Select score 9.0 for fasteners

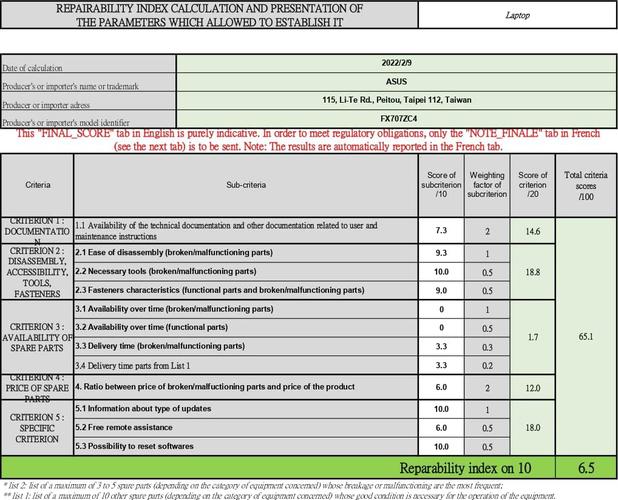[441, 291]
